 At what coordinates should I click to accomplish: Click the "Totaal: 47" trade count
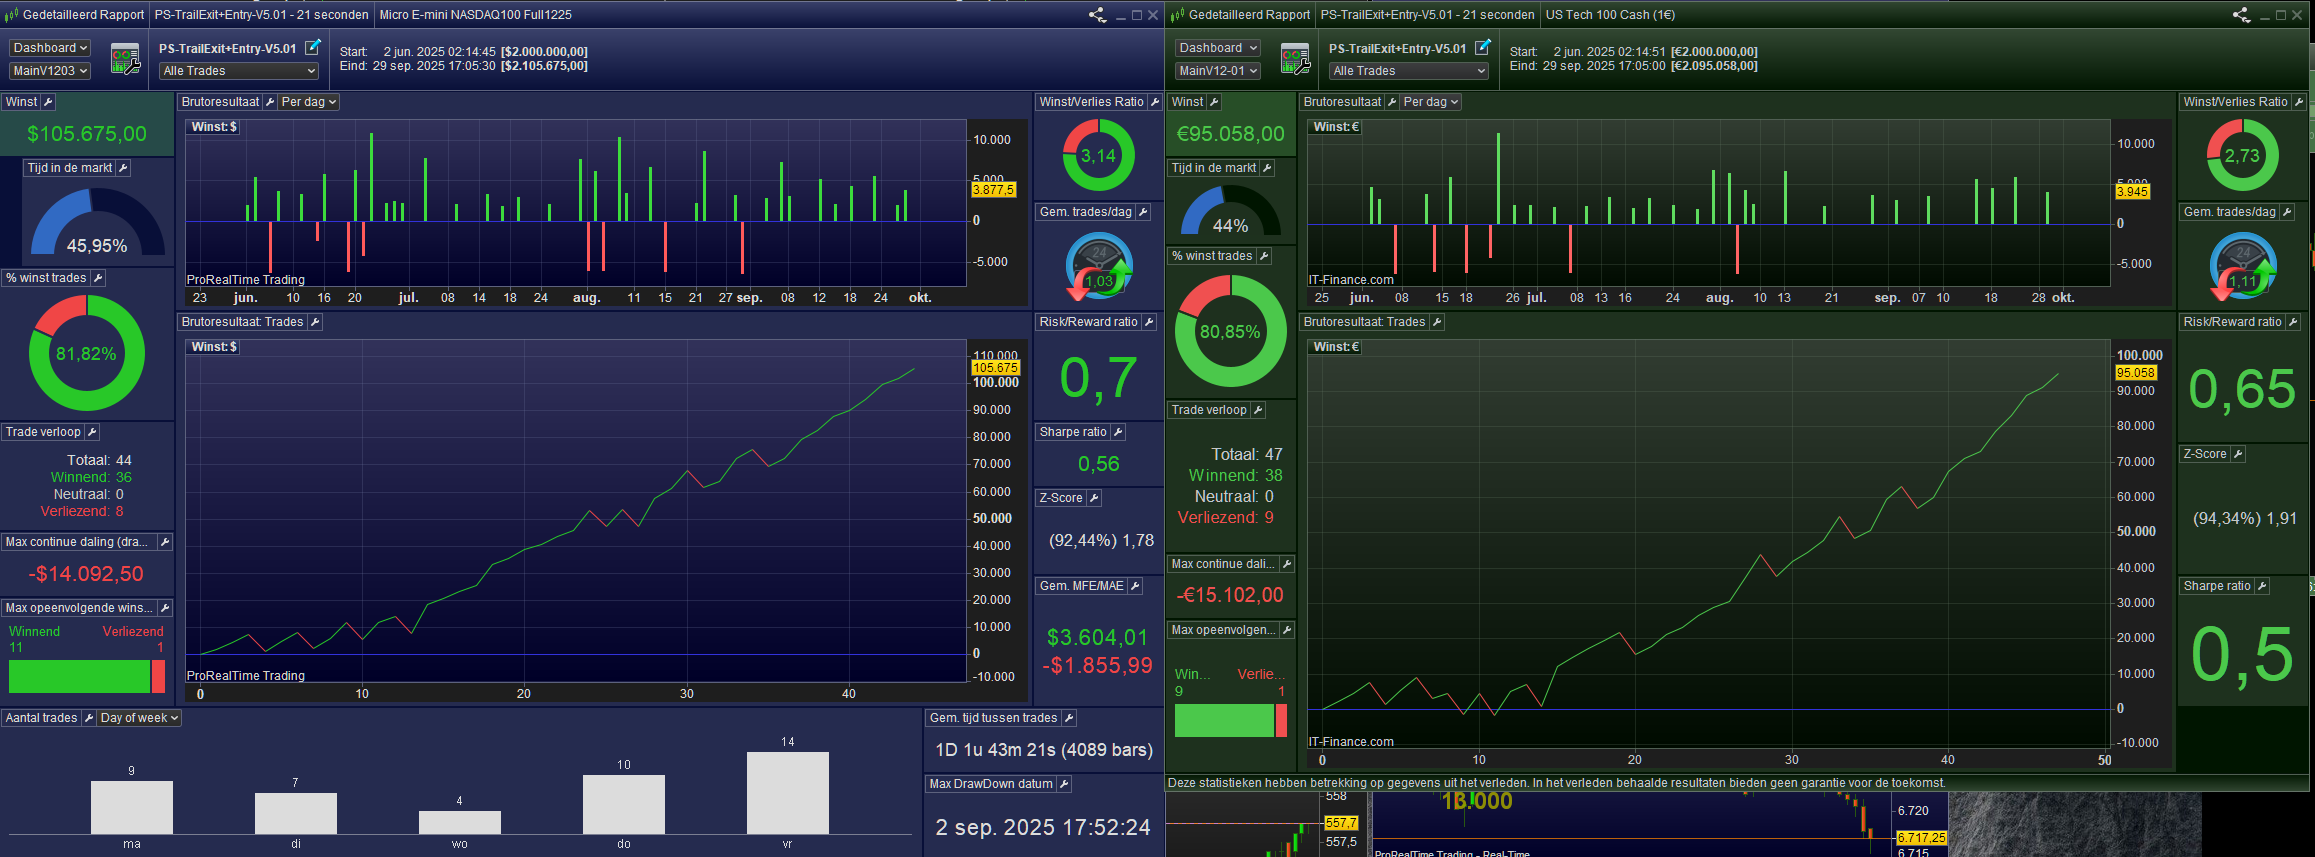[1246, 454]
